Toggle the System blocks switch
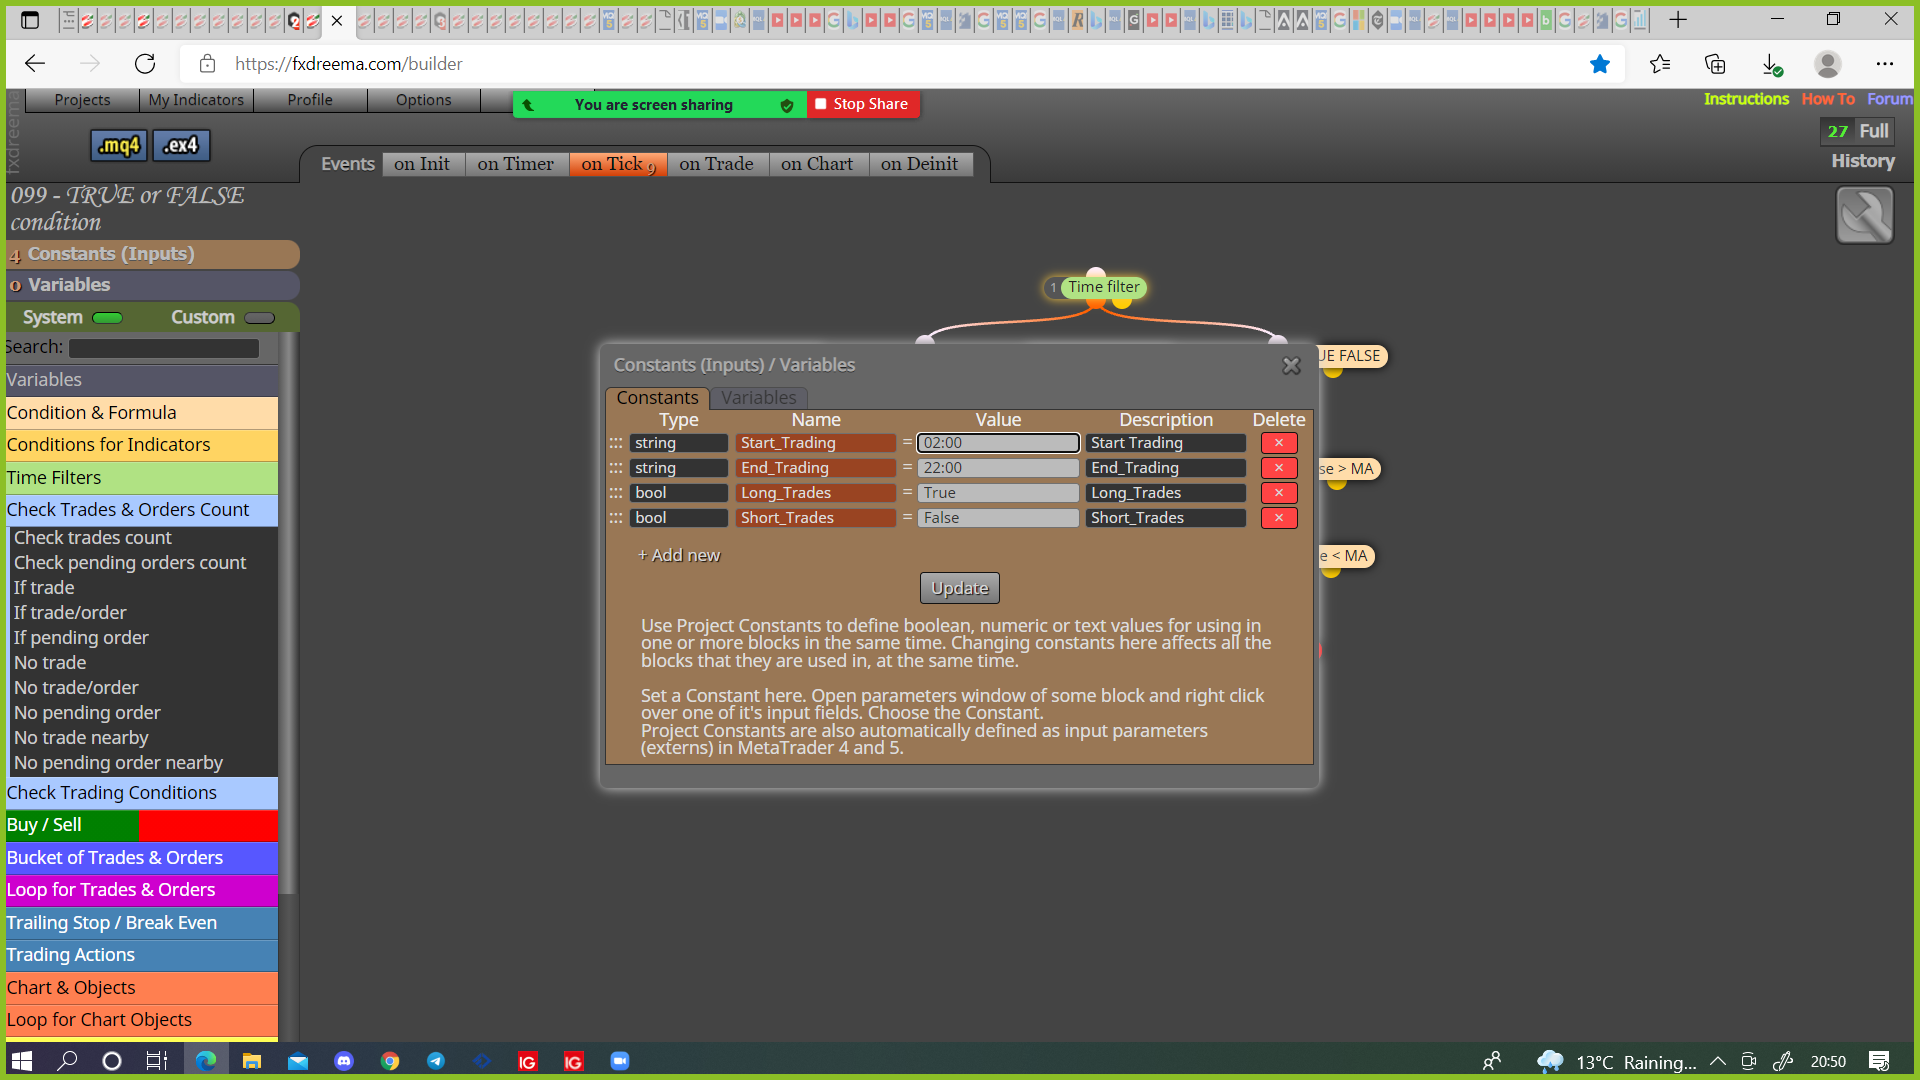This screenshot has height=1080, width=1920. click(x=107, y=318)
